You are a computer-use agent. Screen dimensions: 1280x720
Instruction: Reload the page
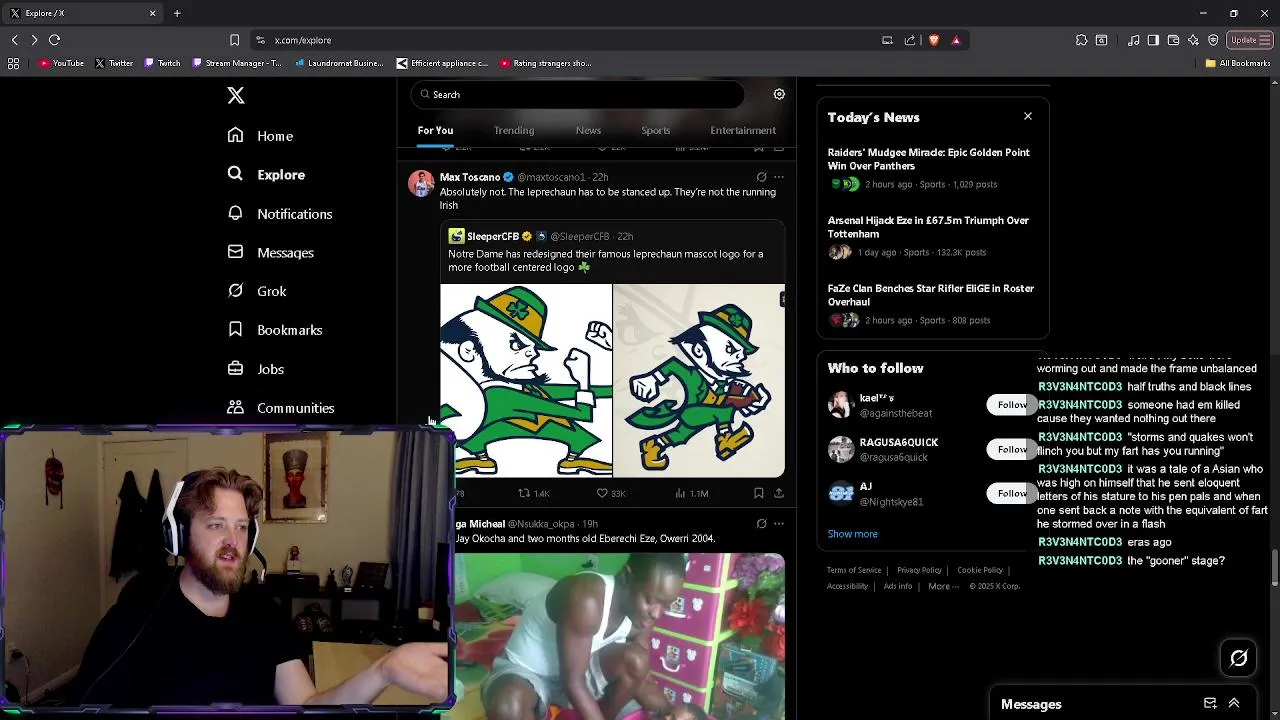[x=55, y=40]
